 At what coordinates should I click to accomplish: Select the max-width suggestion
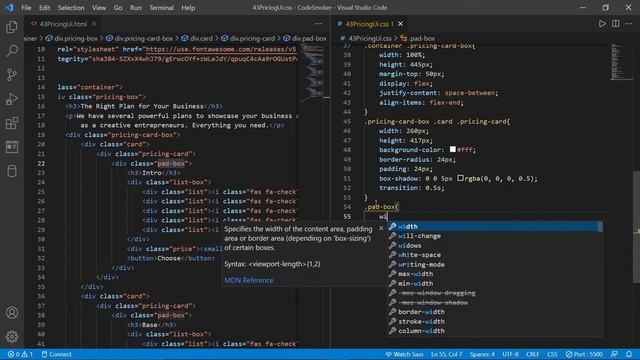pos(495,274)
